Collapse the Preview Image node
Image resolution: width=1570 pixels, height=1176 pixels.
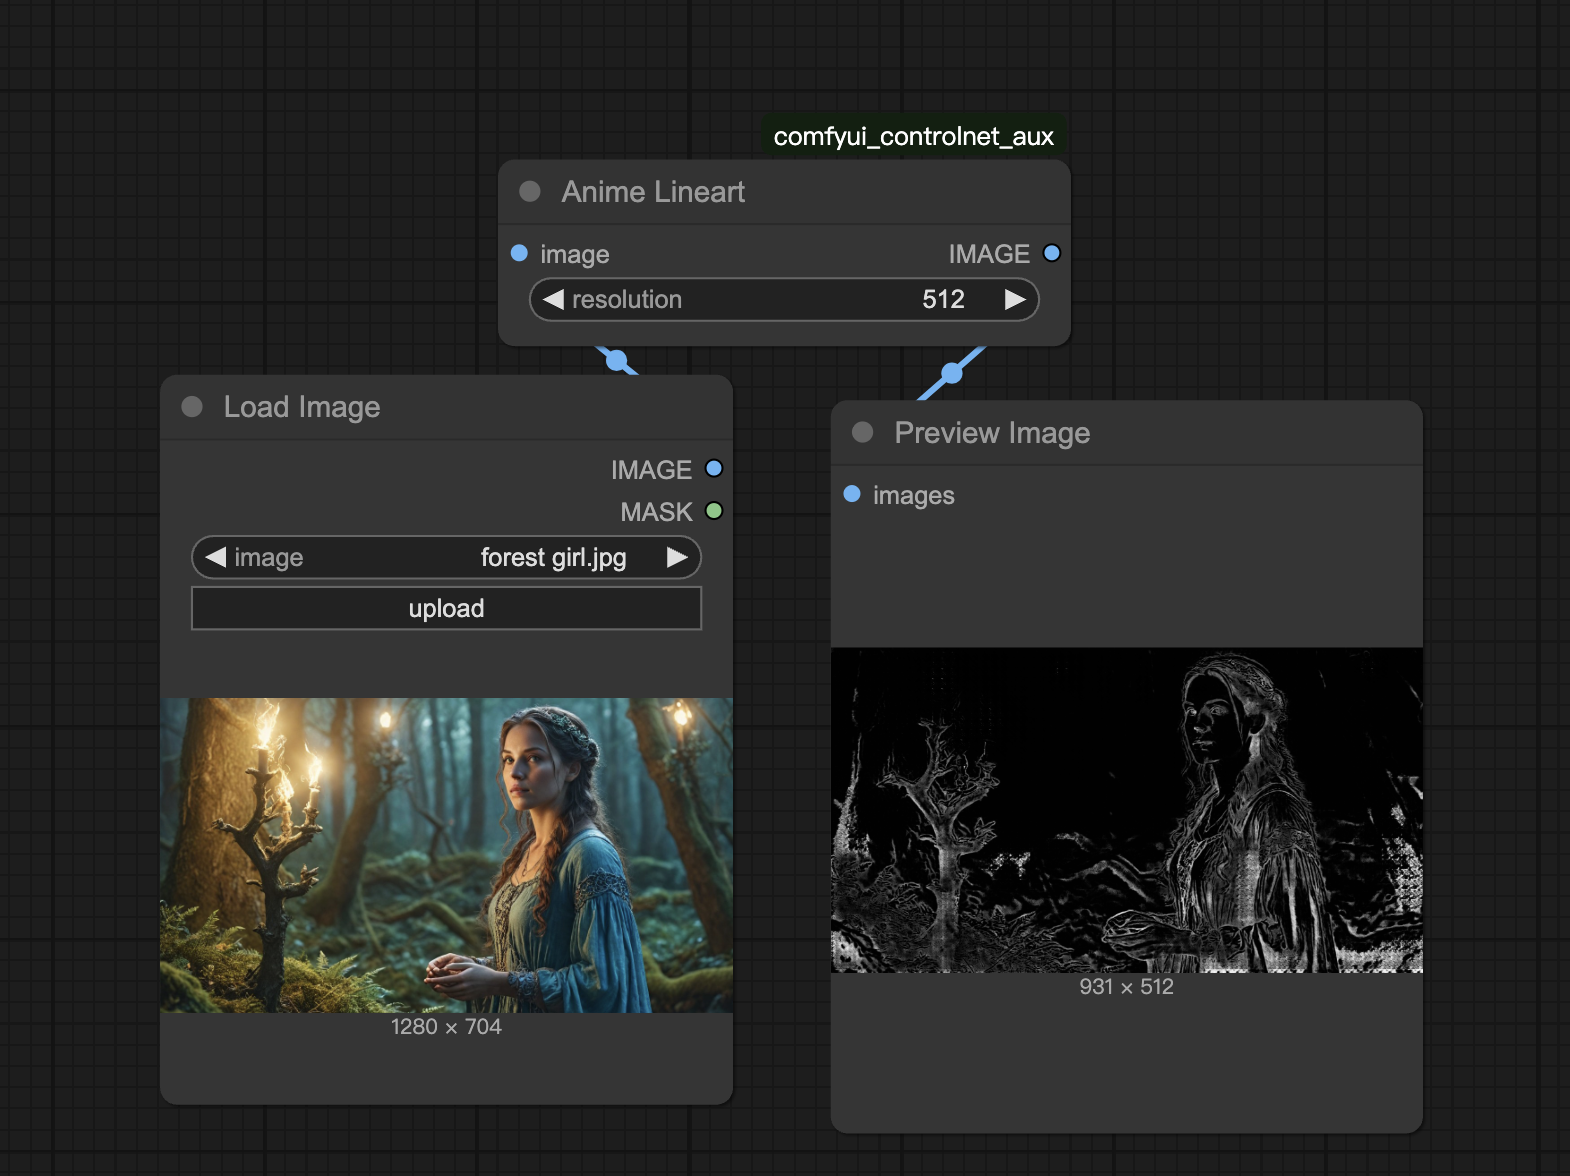click(862, 432)
